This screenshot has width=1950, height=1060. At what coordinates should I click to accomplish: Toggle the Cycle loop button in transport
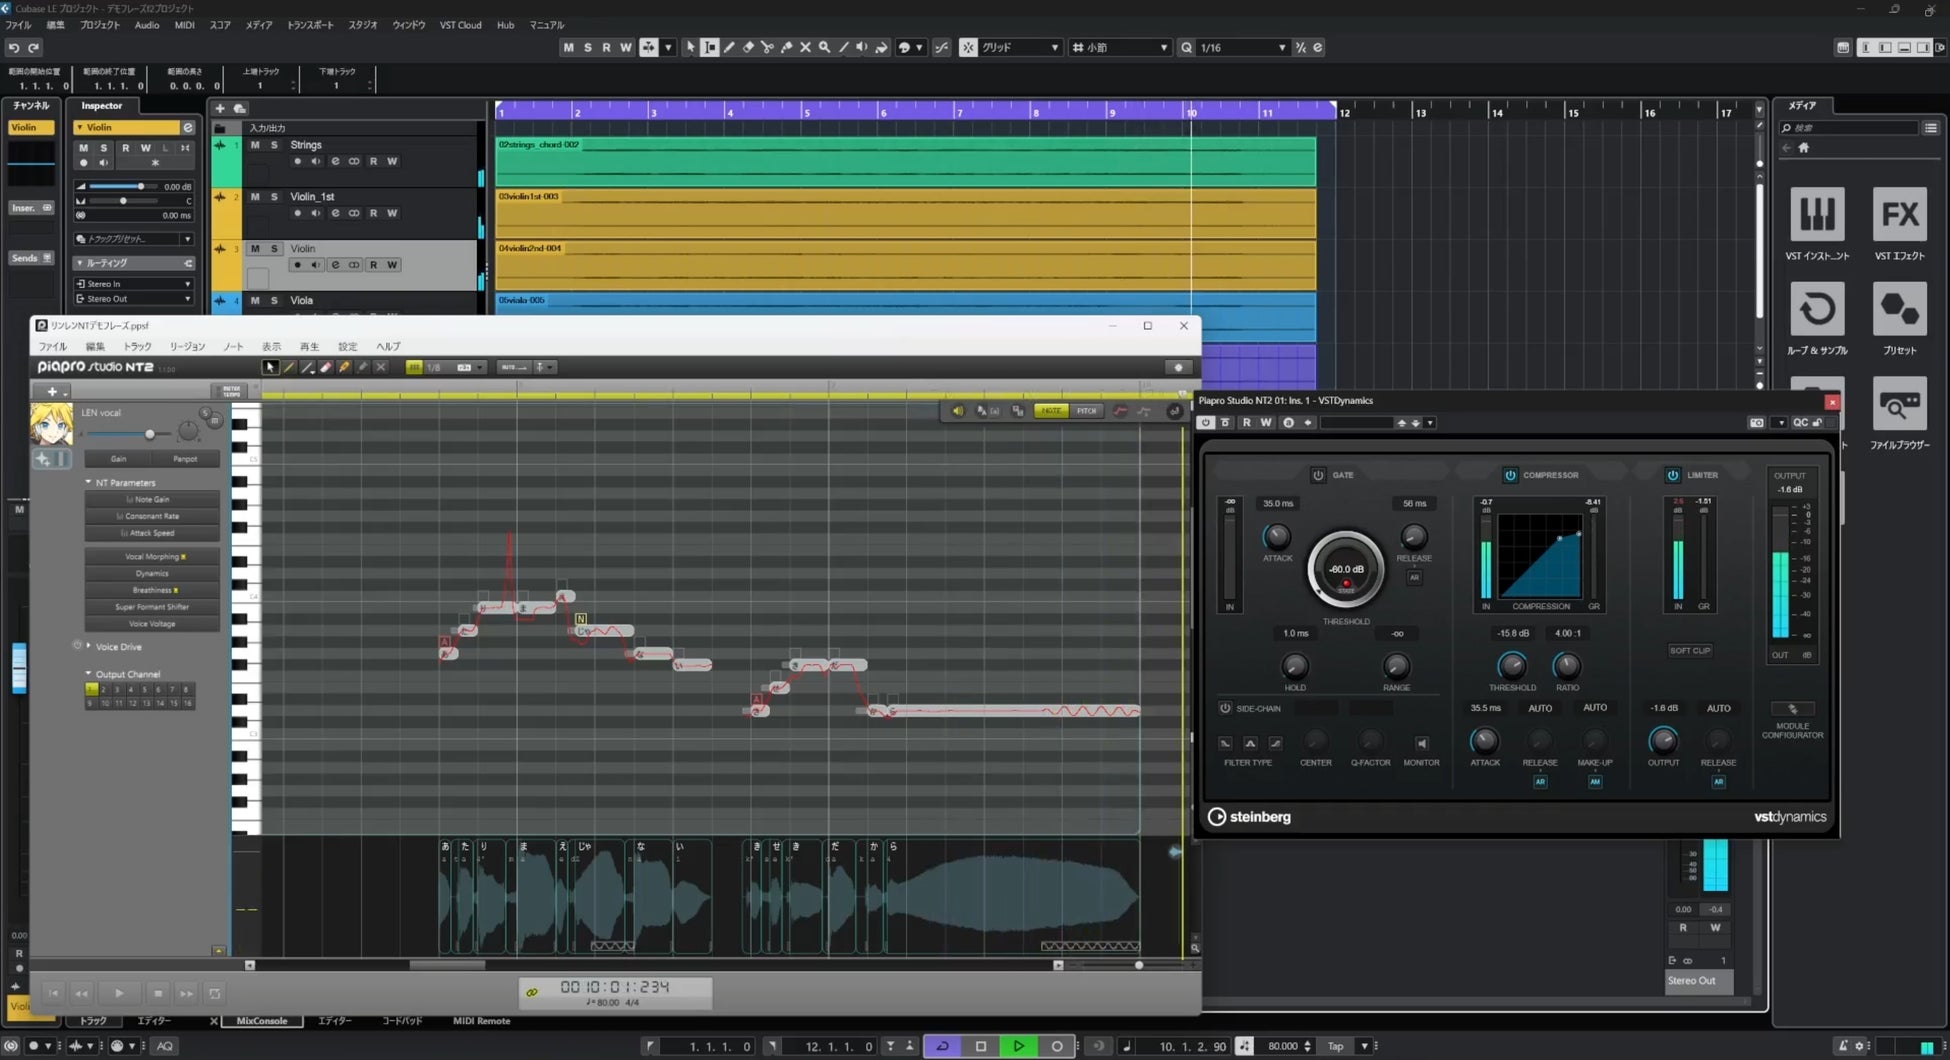pyautogui.click(x=942, y=1046)
